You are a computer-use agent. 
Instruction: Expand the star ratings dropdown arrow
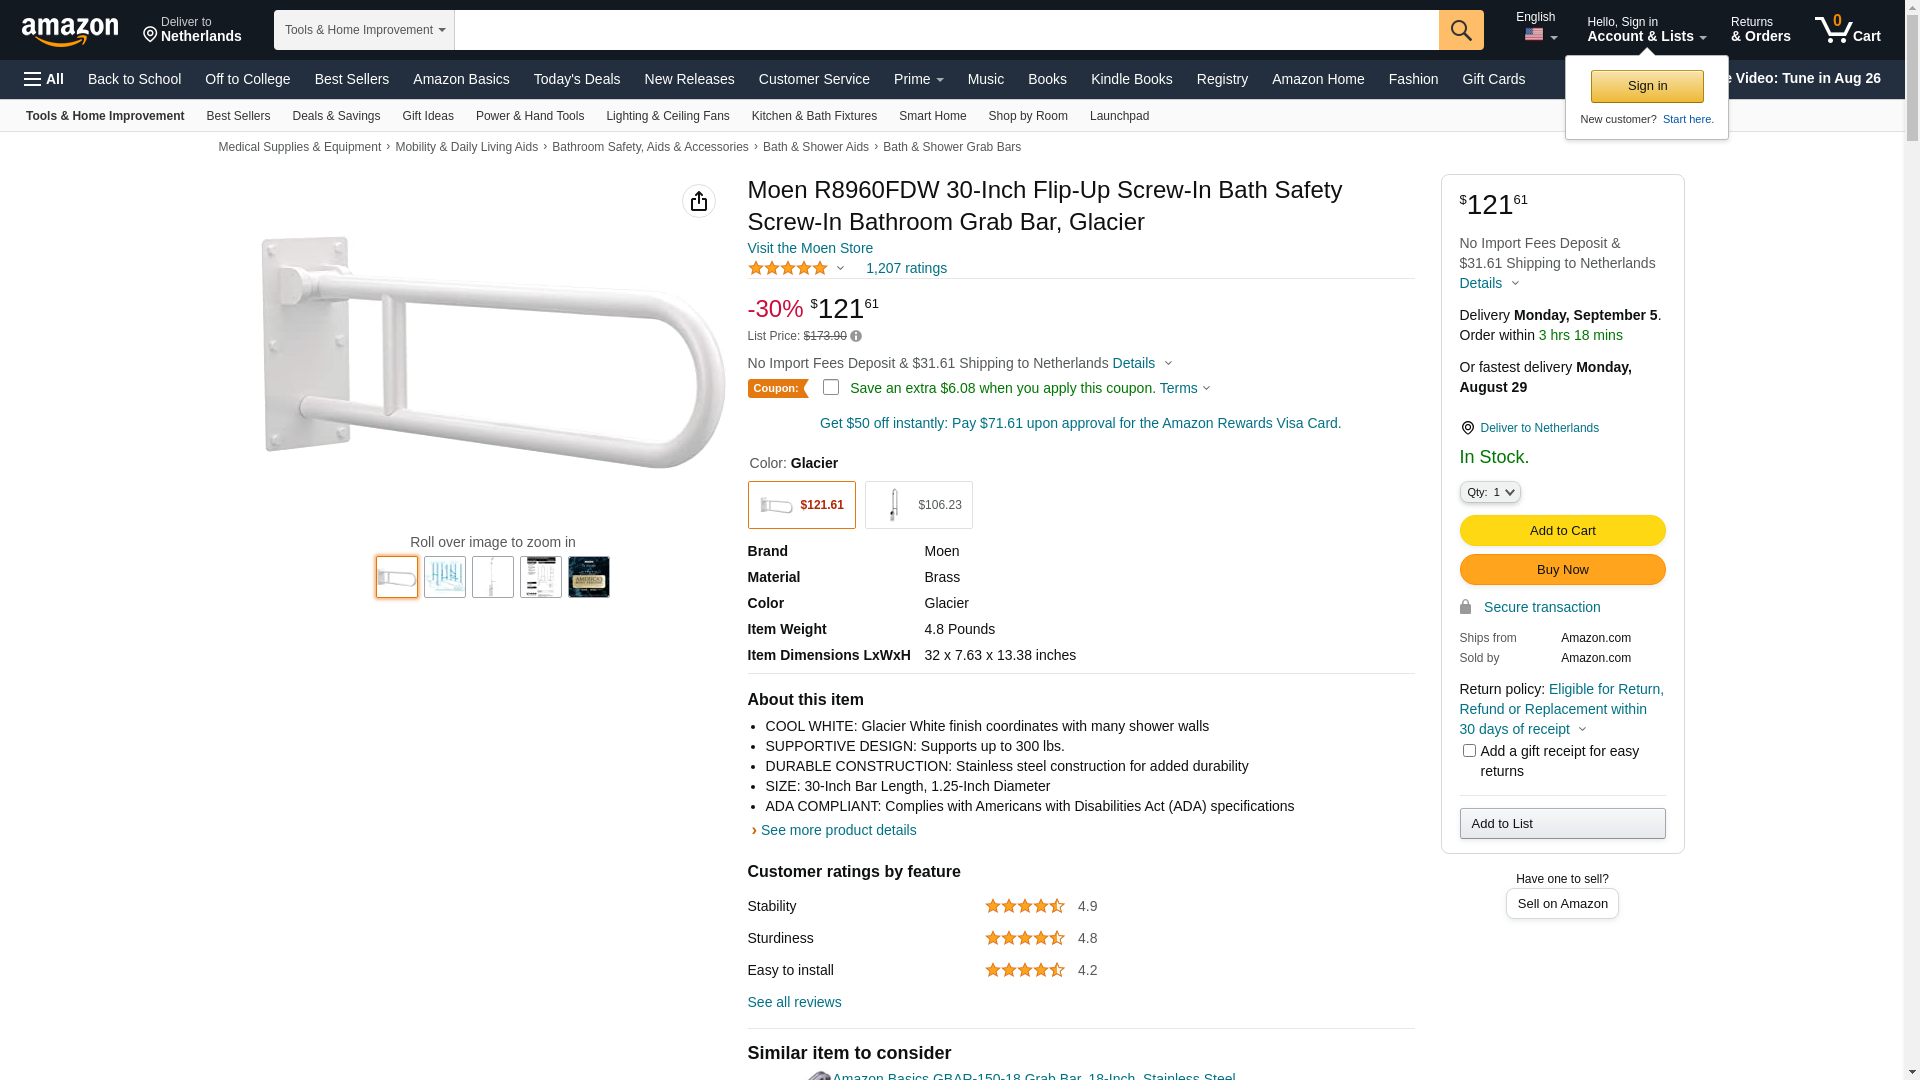[x=841, y=268]
